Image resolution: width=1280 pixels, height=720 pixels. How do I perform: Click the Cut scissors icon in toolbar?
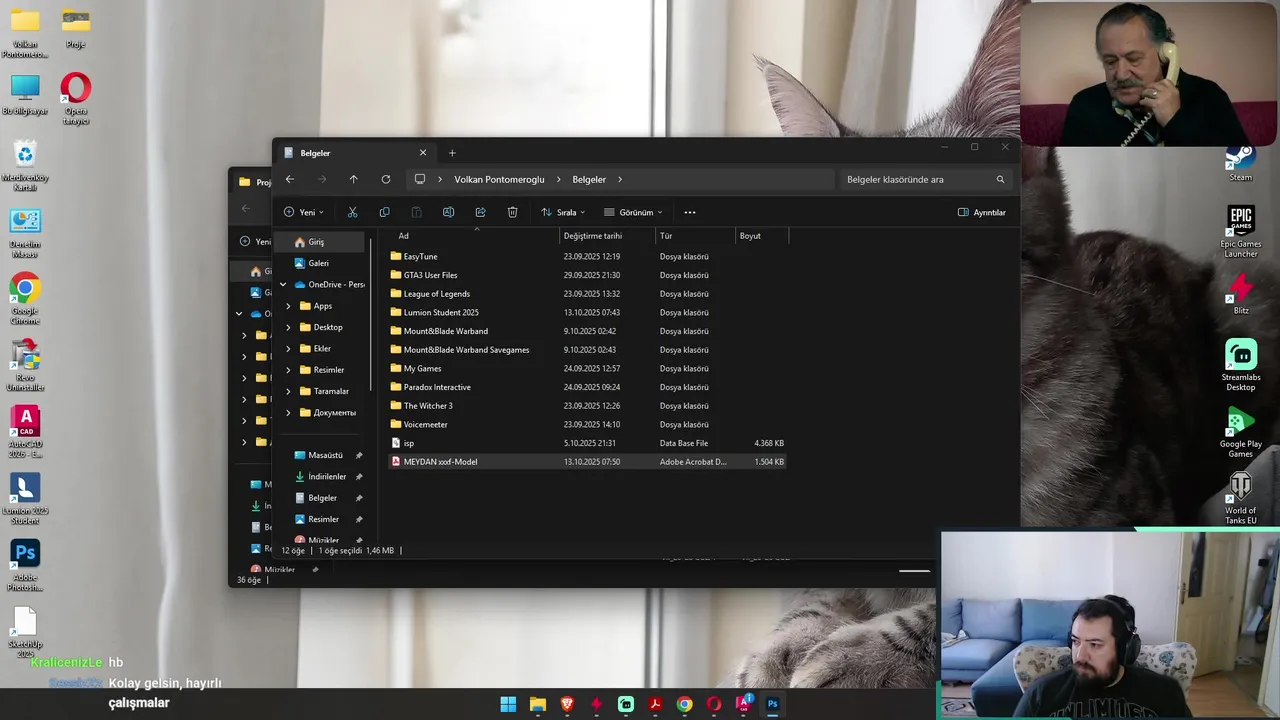[x=352, y=212]
